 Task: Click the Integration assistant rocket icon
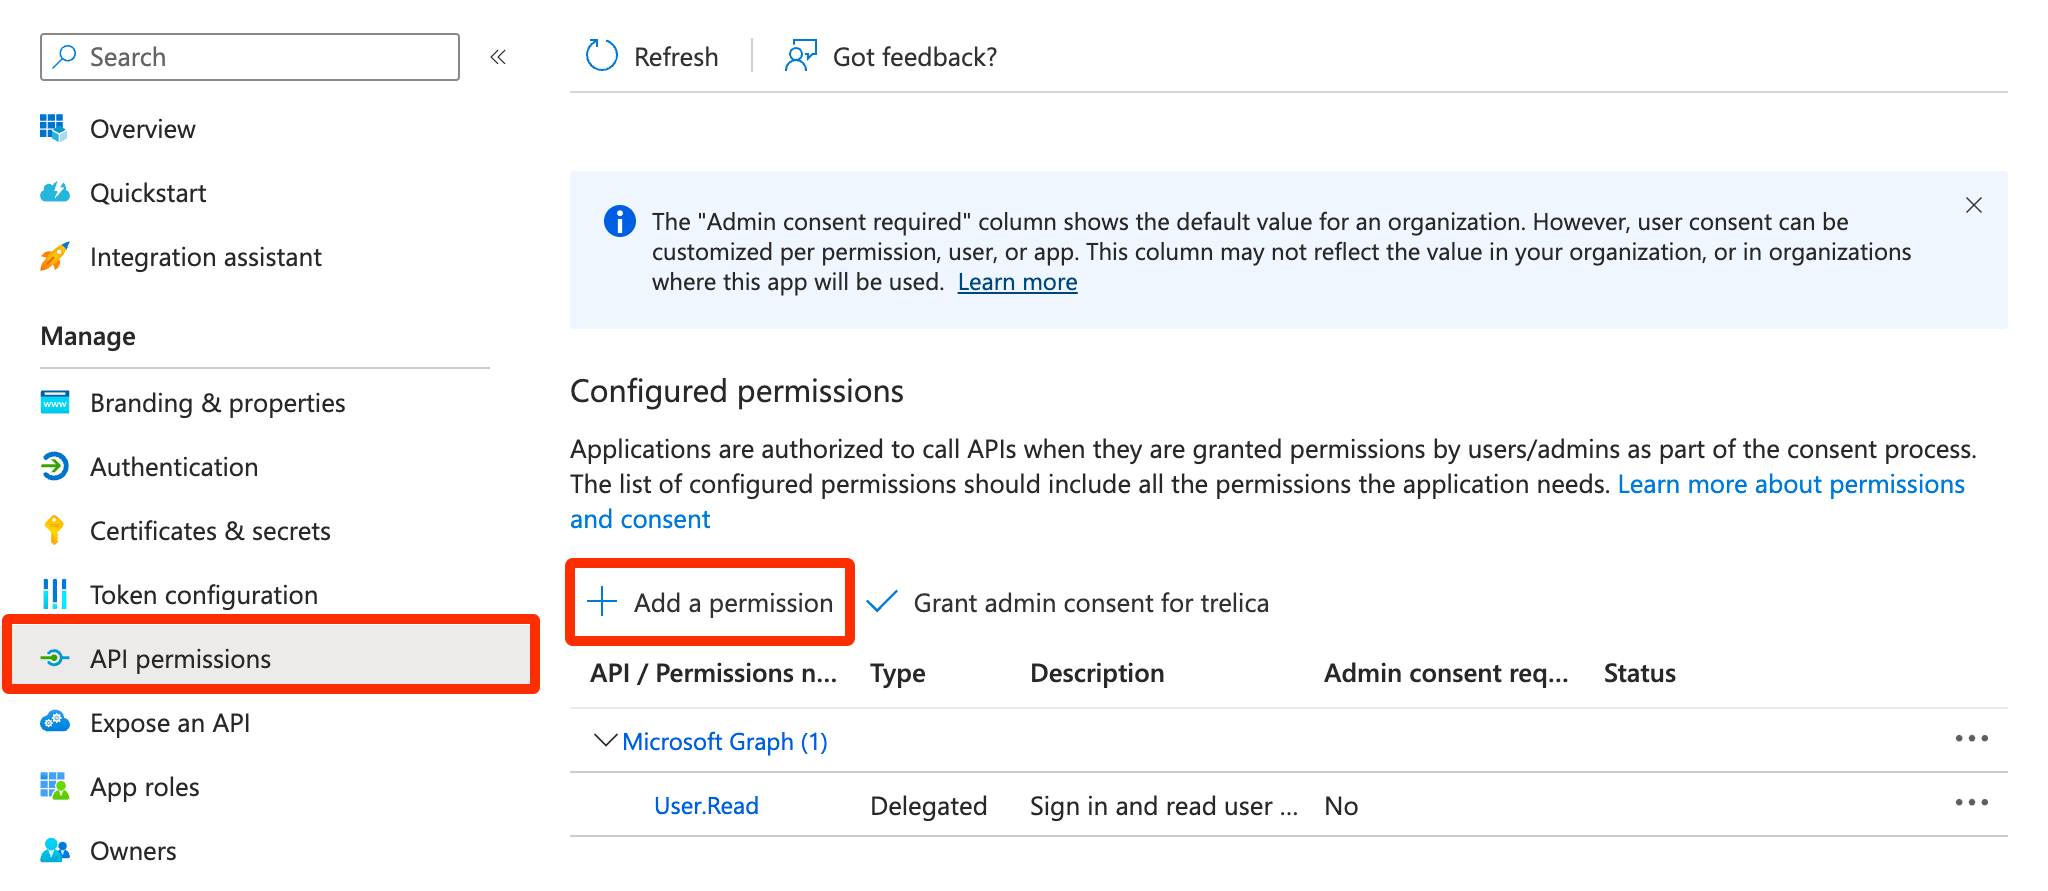[54, 256]
